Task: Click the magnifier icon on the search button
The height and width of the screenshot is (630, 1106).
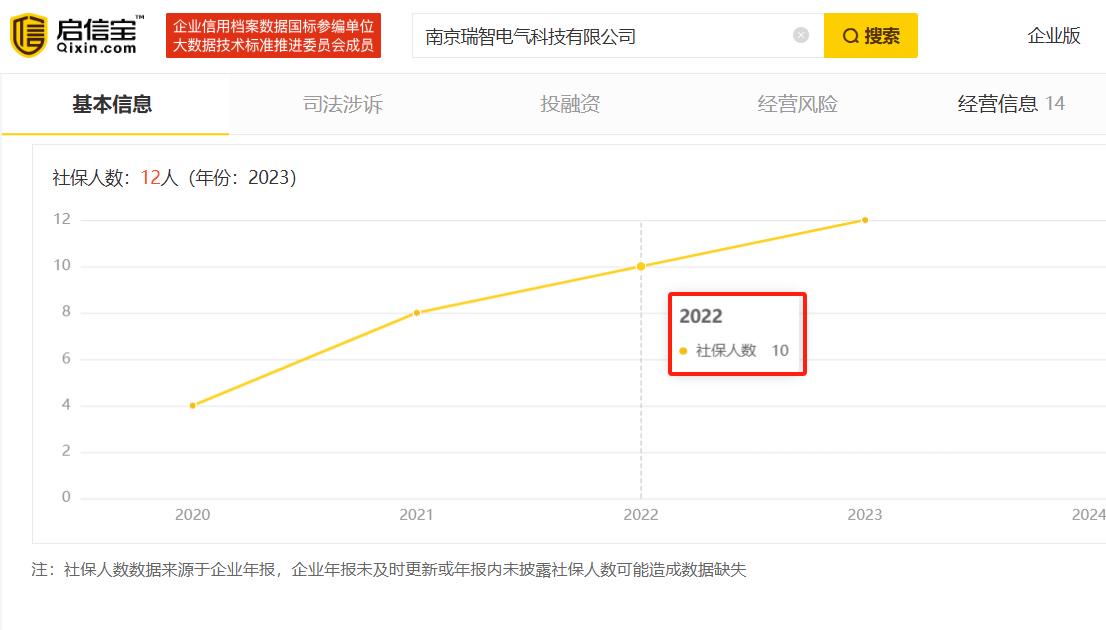Action: coord(849,35)
